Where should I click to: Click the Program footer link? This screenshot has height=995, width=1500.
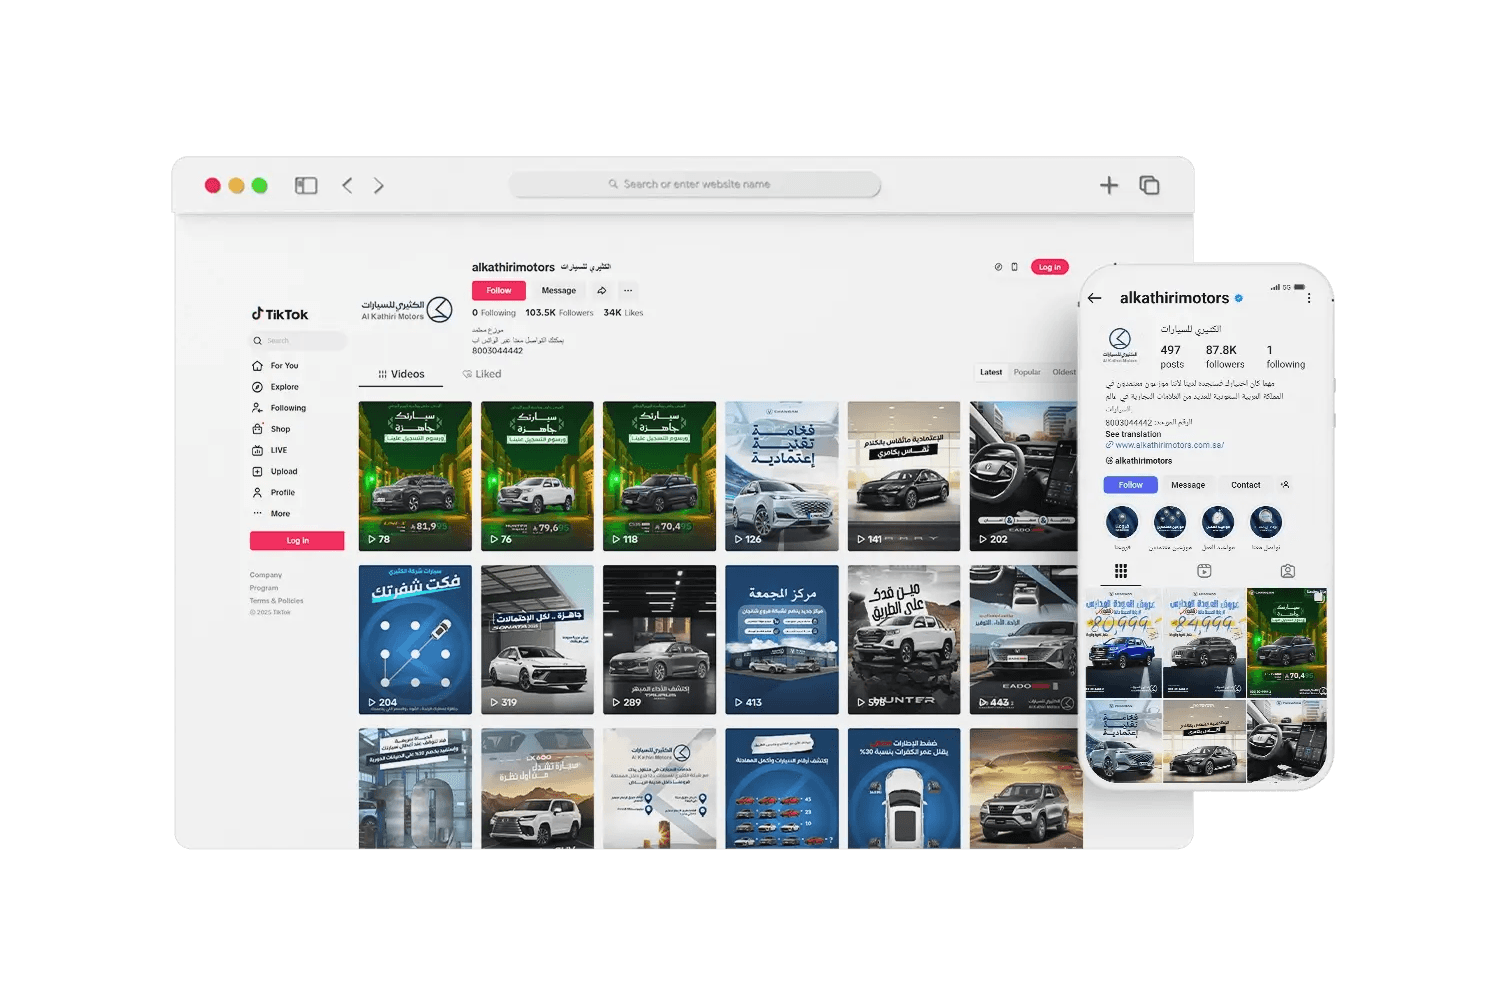(x=264, y=588)
